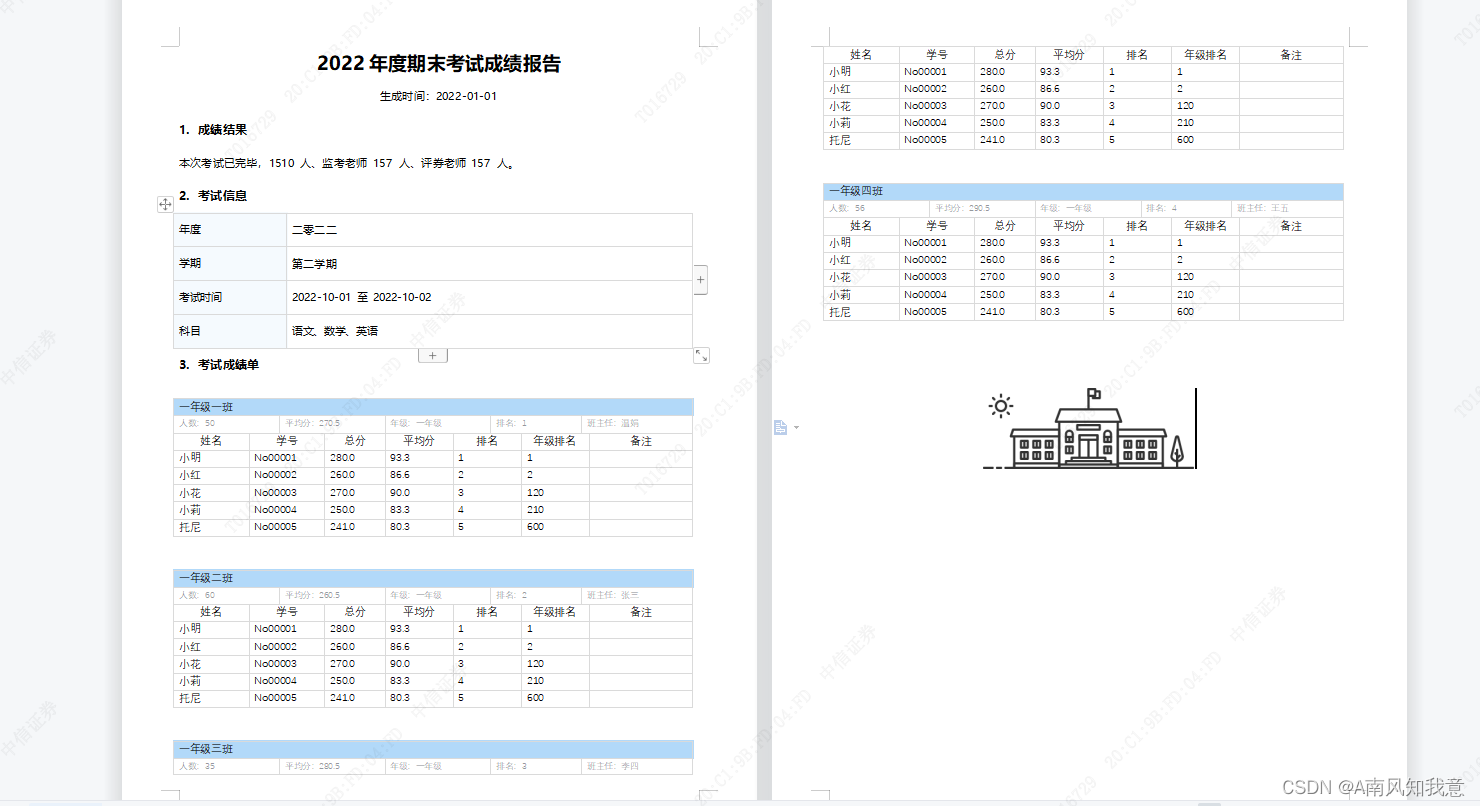Click the plus icon below the exam info table

click(x=433, y=354)
